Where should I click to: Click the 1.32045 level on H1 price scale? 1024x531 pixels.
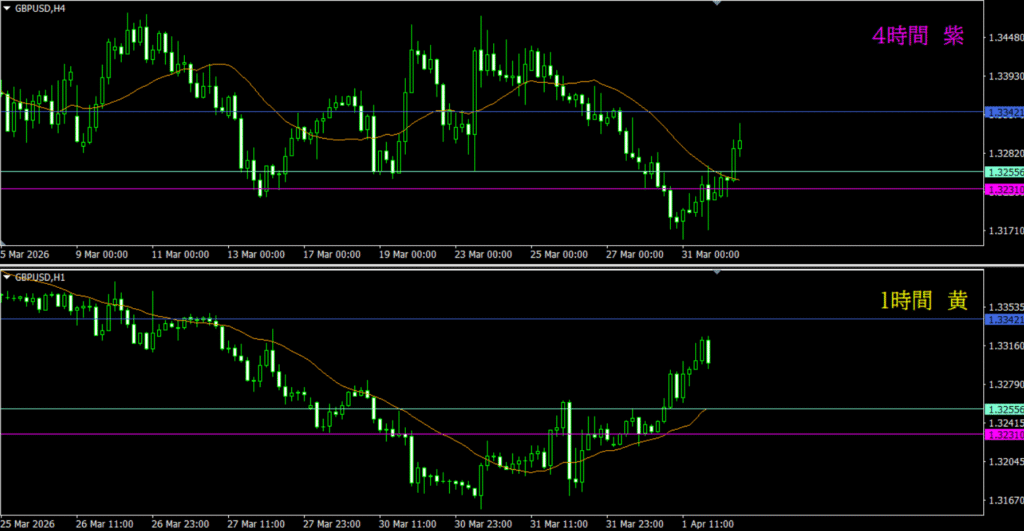1004,463
